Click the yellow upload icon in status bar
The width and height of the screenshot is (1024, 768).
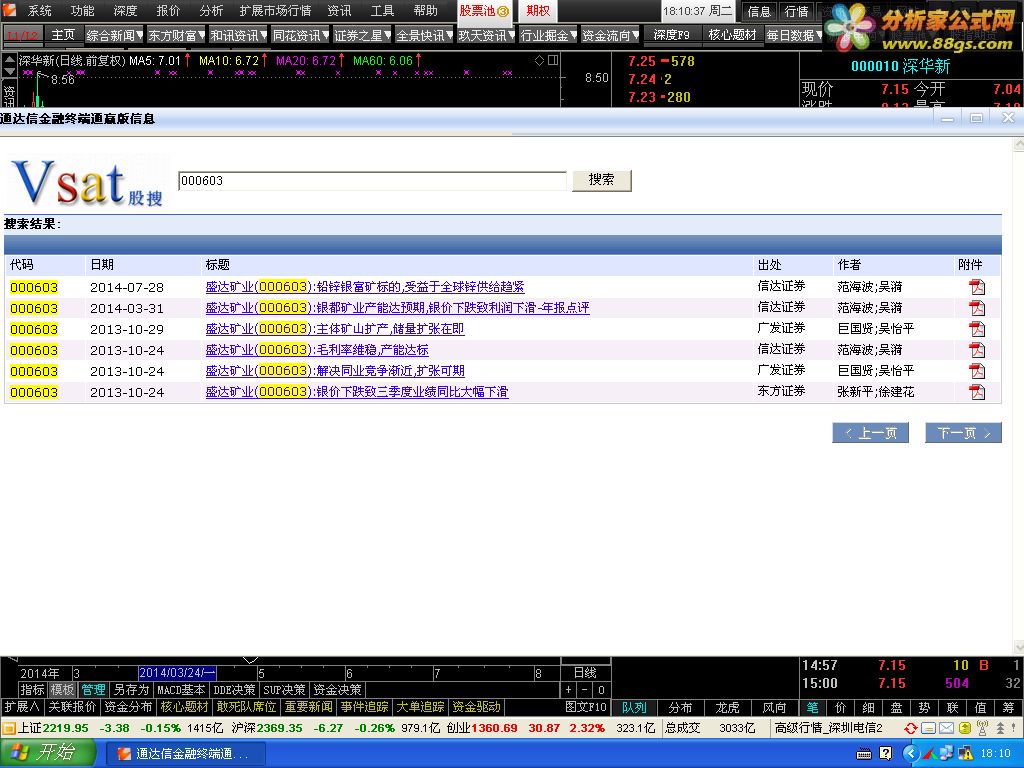965,728
